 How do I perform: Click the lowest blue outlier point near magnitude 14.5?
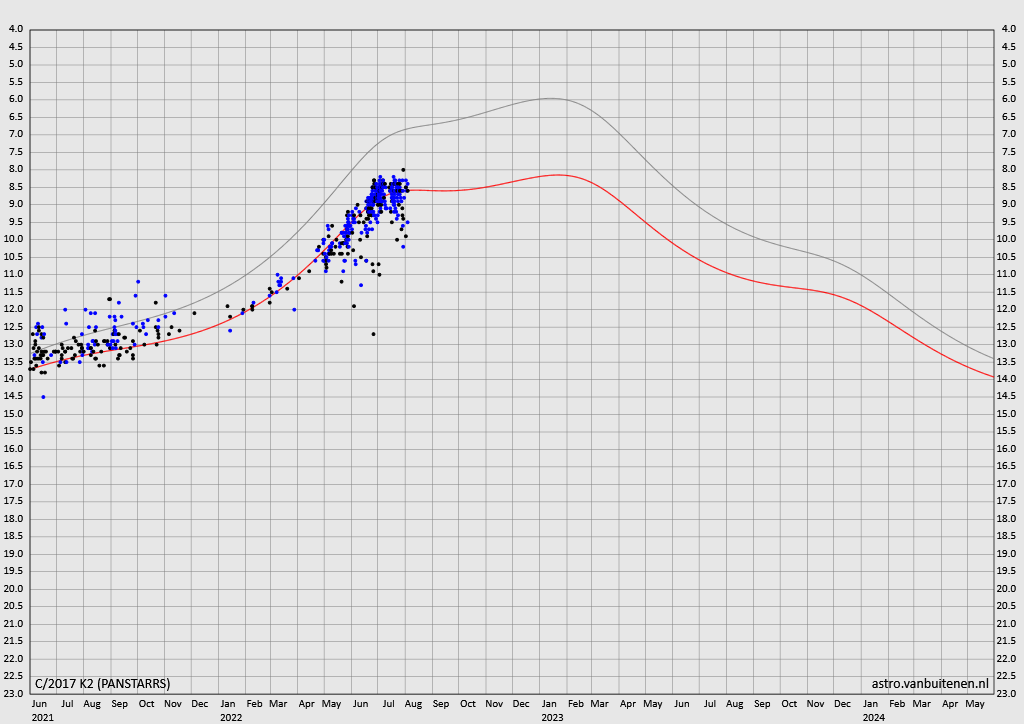point(43,397)
